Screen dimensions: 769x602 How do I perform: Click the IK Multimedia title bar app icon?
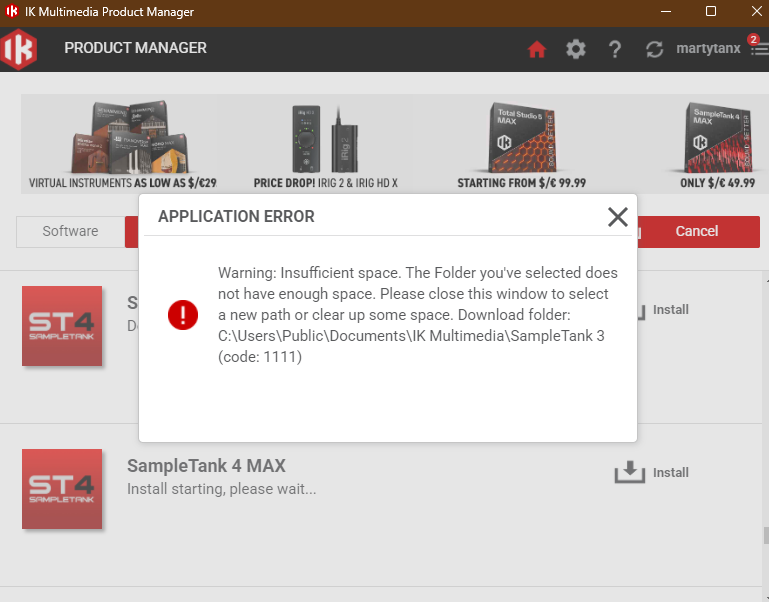point(12,11)
